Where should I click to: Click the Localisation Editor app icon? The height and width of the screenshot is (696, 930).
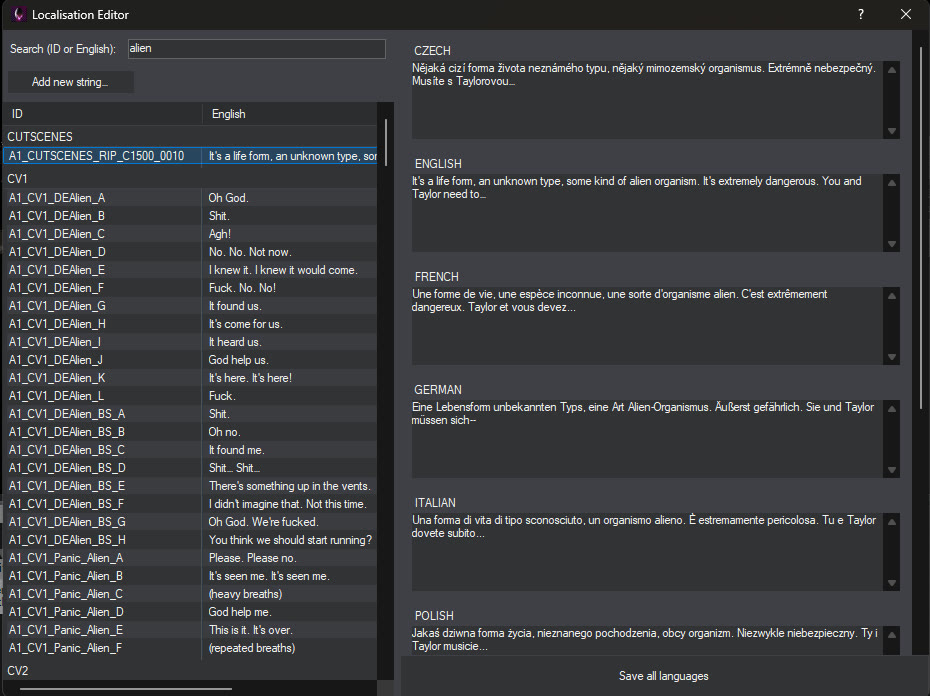(x=18, y=14)
